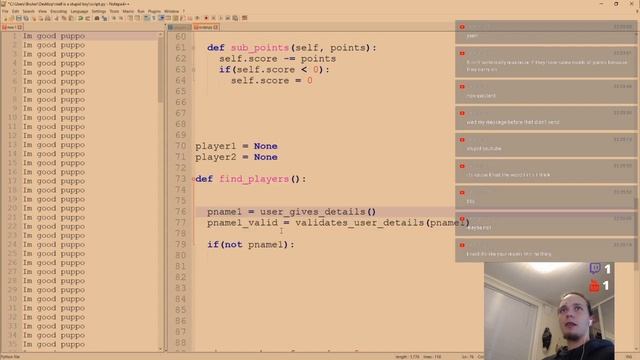Collapse the sub_points function fold marker
The image size is (640, 360).
(193, 48)
